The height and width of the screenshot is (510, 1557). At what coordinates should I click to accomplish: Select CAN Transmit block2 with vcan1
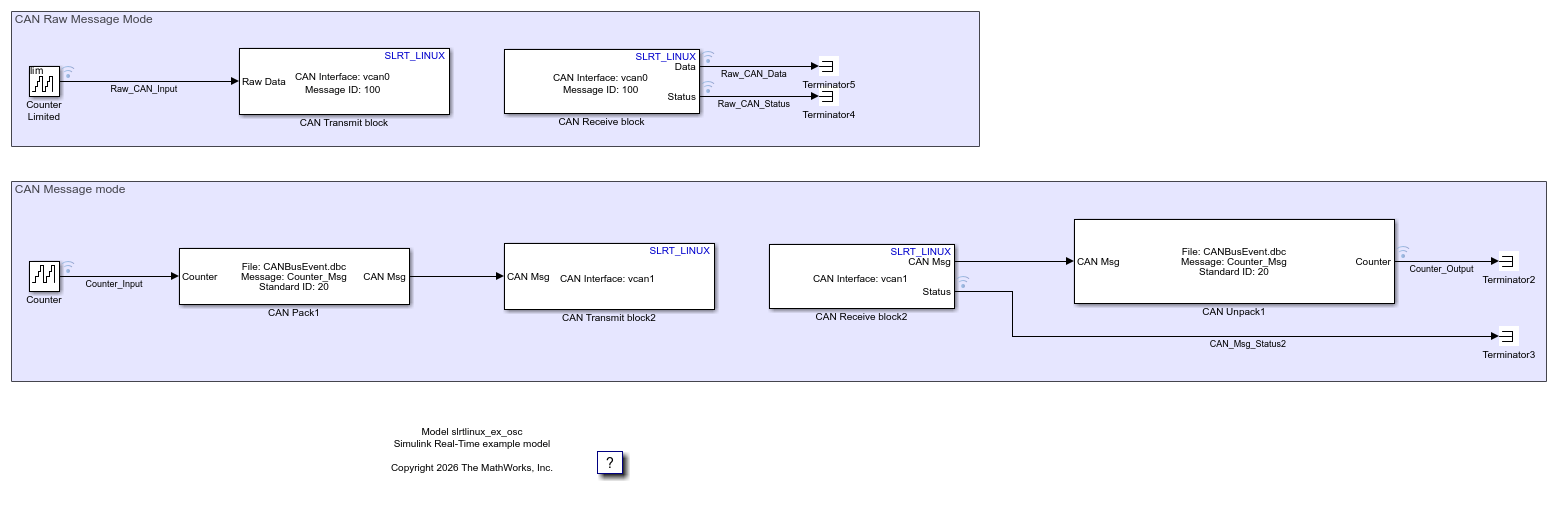pyautogui.click(x=609, y=276)
